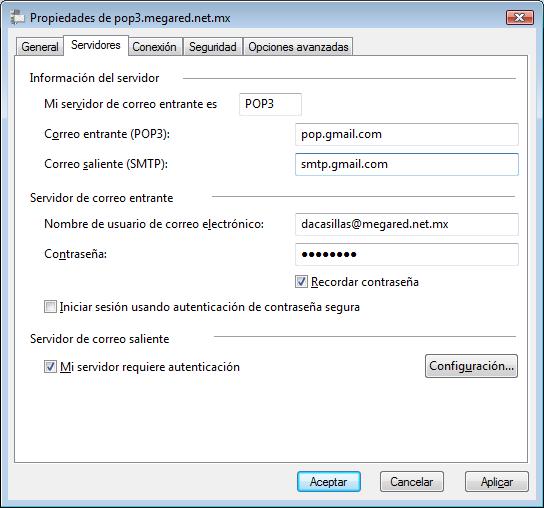Toggle the Recordar contraseña checkbox
The height and width of the screenshot is (508, 544).
click(x=301, y=281)
